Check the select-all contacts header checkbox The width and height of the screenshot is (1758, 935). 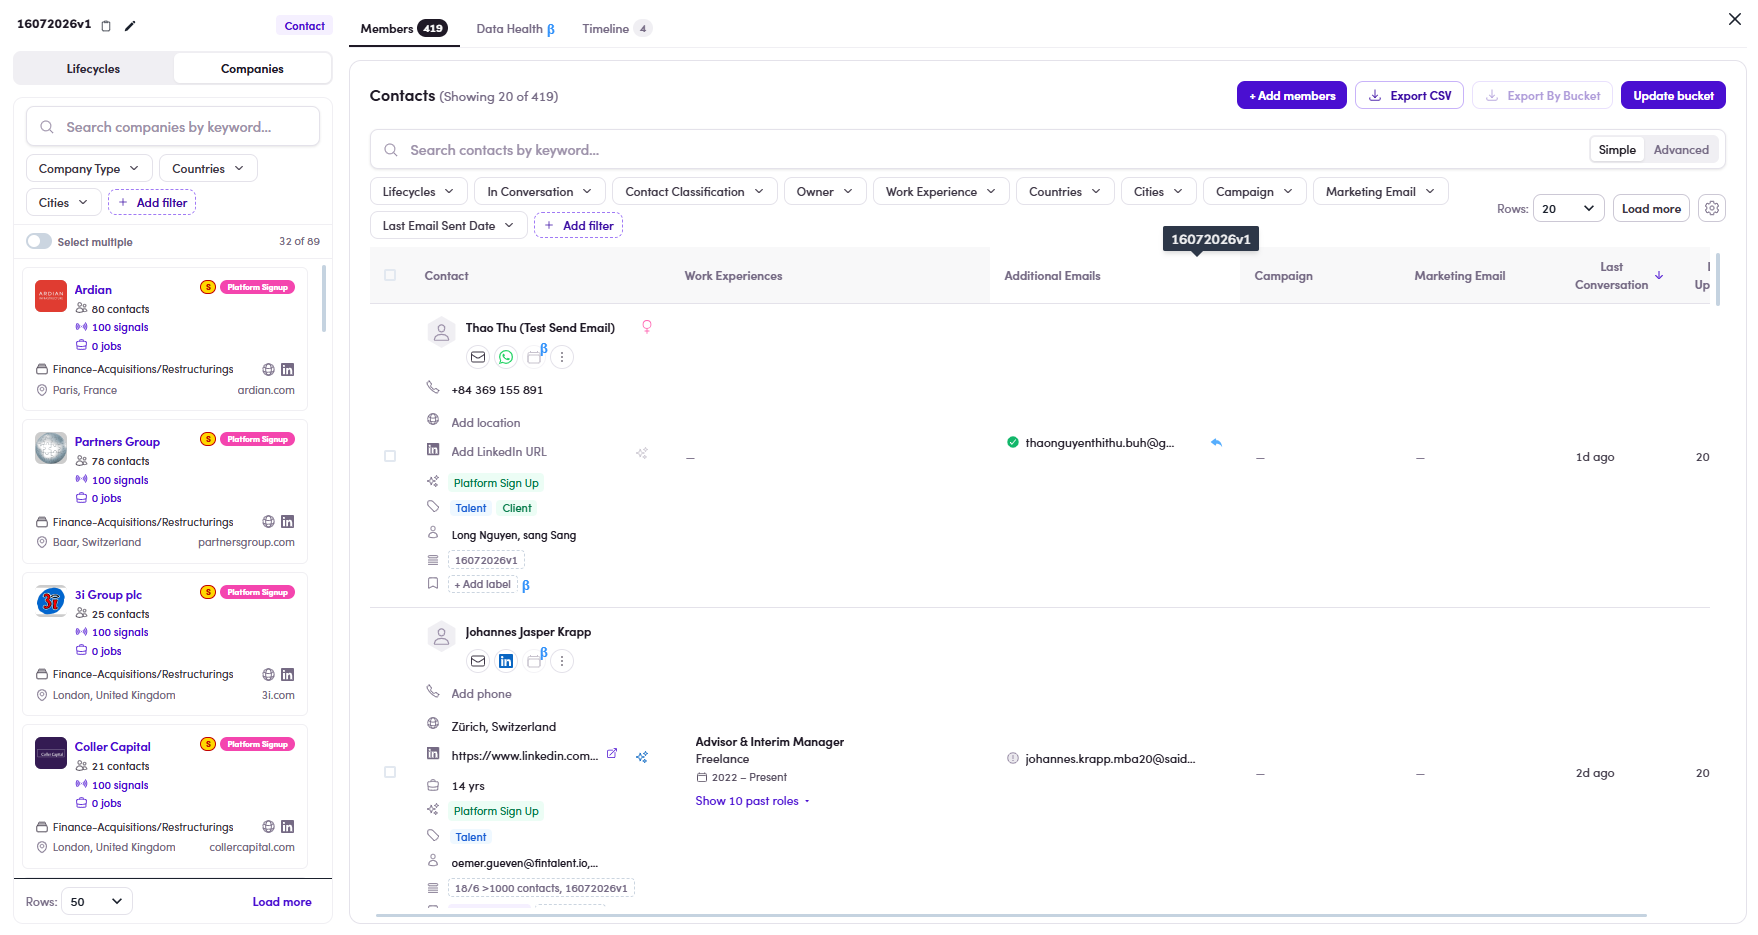[x=390, y=275]
